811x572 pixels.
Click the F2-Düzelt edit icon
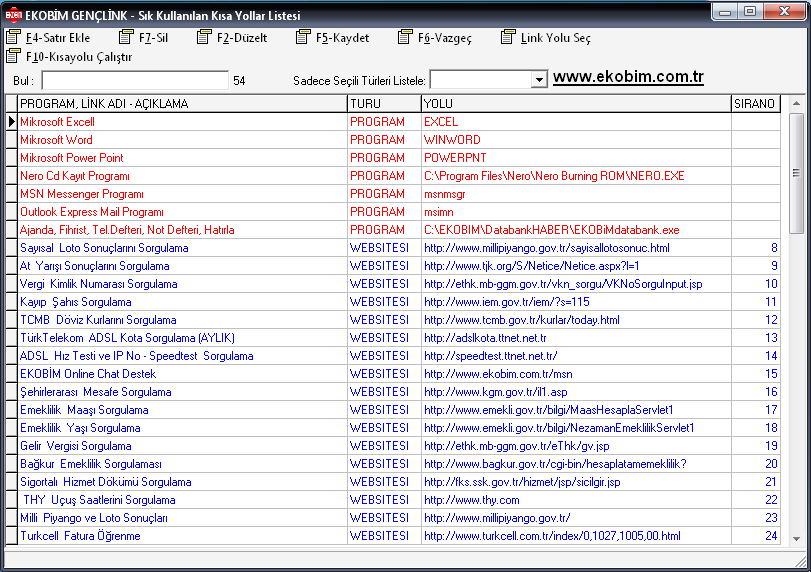pyautogui.click(x=204, y=37)
